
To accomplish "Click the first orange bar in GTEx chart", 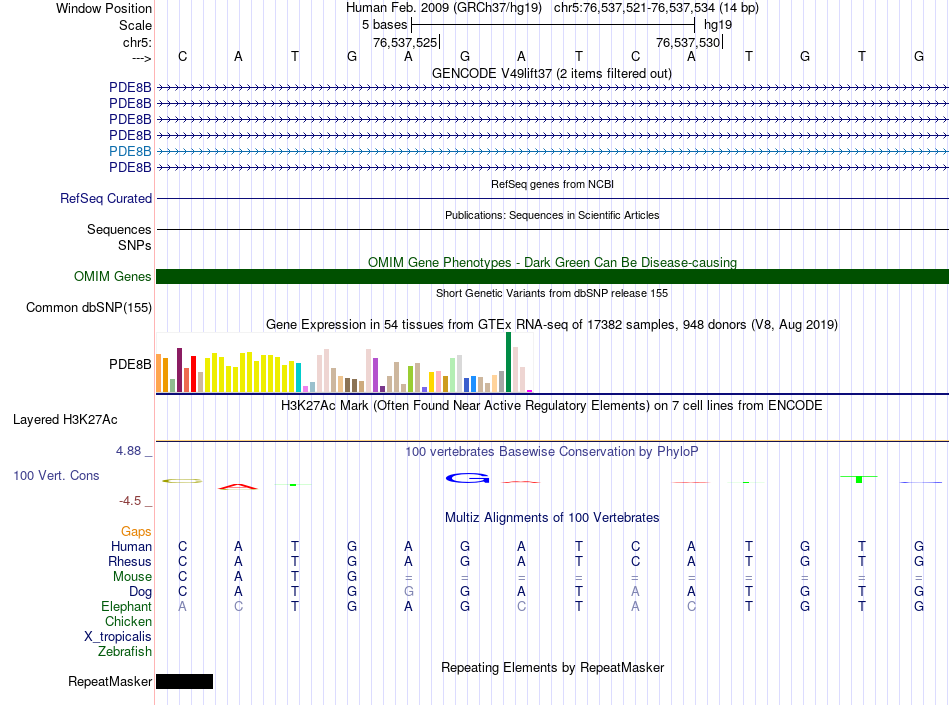I will (x=159, y=373).
